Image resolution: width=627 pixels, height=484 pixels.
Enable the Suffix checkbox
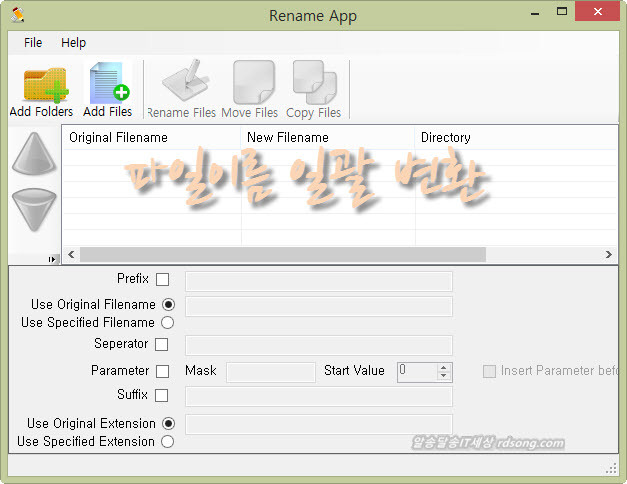(162, 396)
